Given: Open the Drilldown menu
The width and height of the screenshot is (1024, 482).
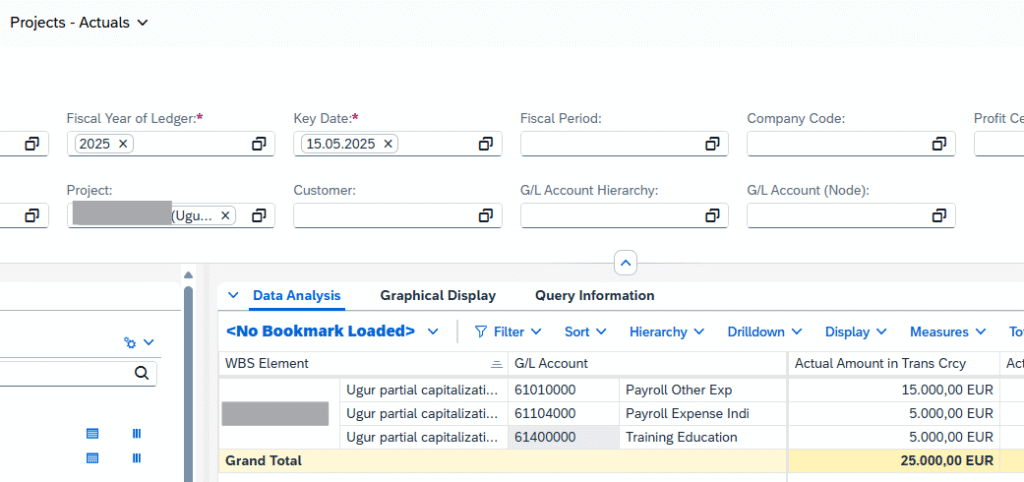Looking at the screenshot, I should pyautogui.click(x=763, y=332).
